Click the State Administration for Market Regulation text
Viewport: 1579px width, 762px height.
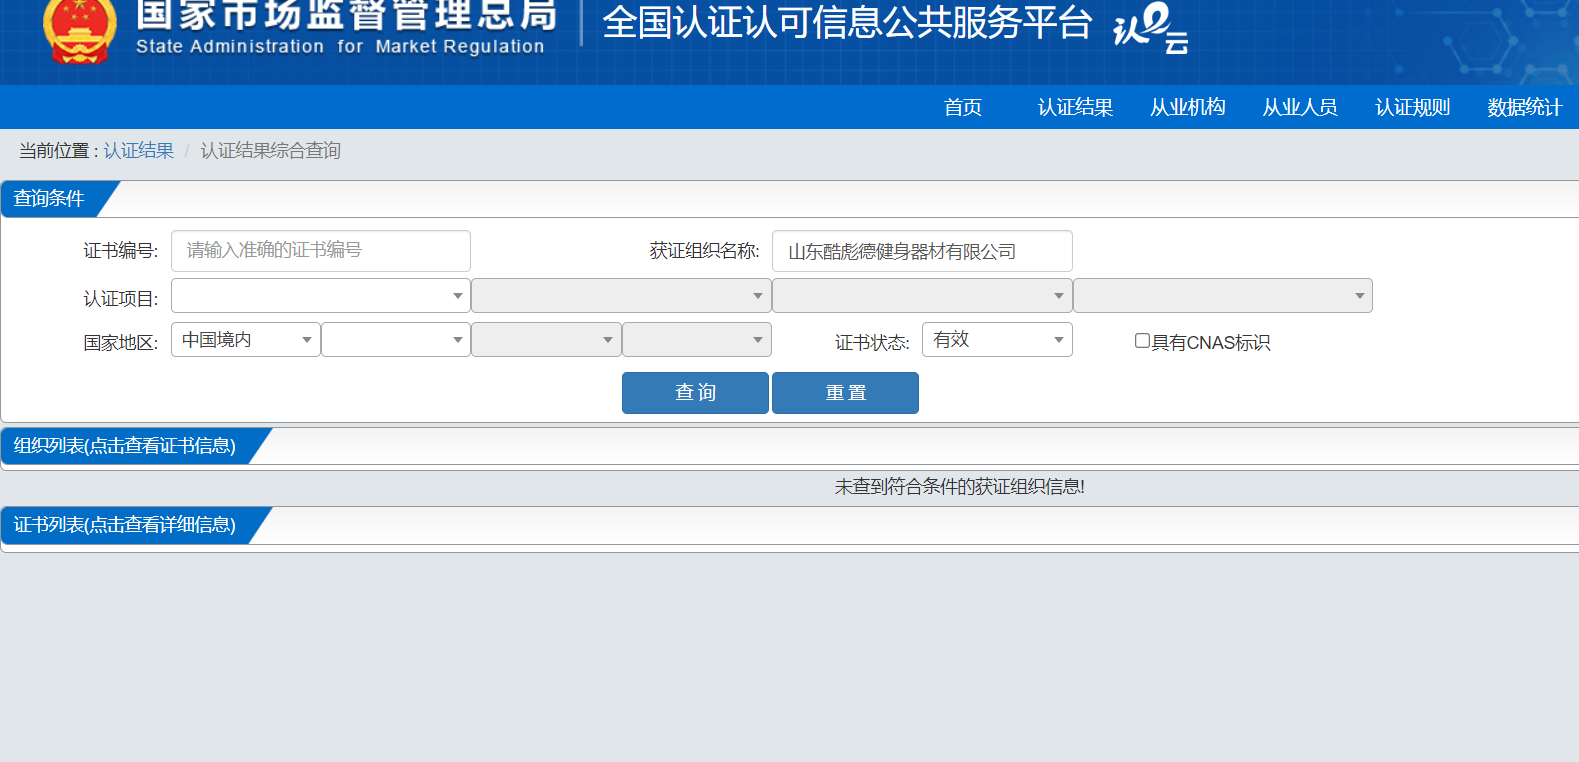pyautogui.click(x=340, y=47)
